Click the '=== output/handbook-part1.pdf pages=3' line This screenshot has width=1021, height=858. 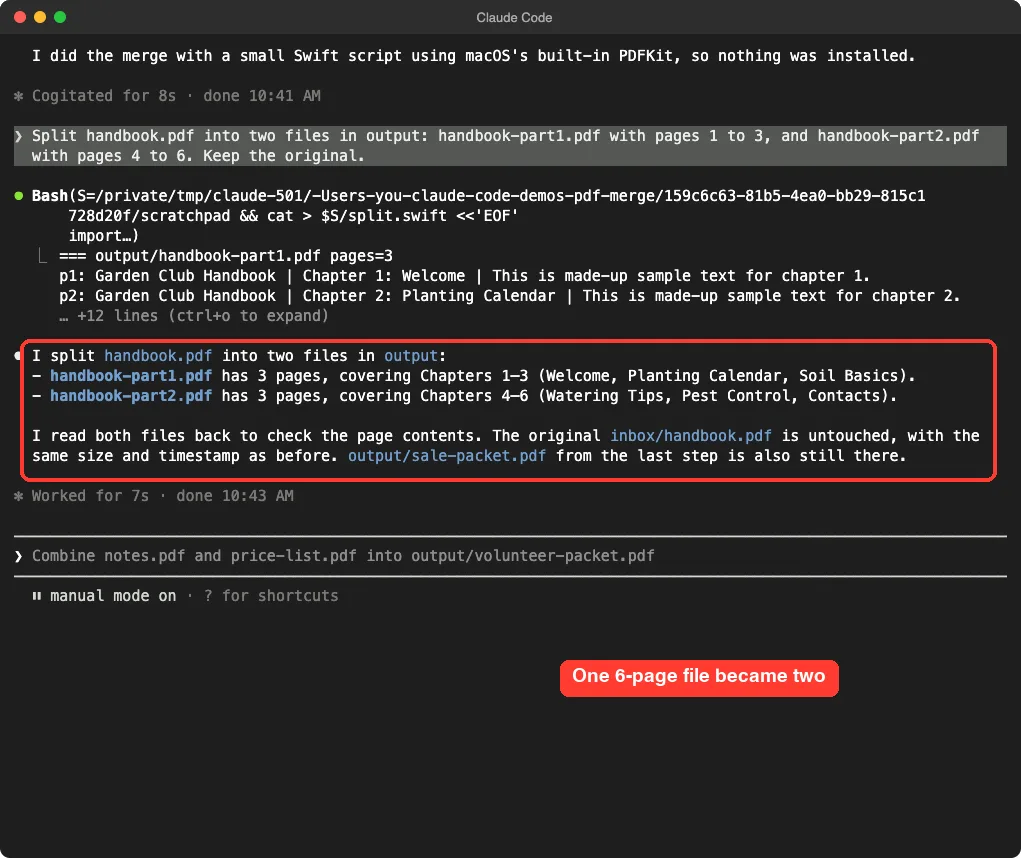click(225, 256)
